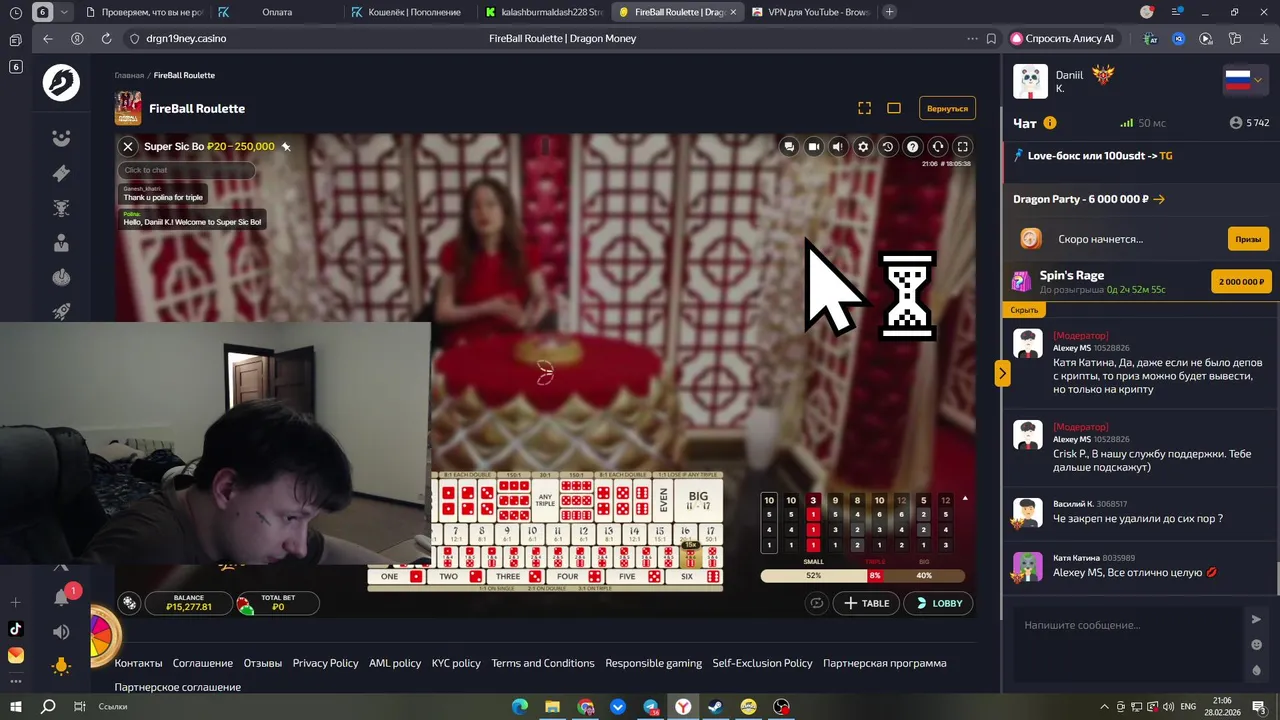Viewport: 1280px width, 720px height.
Task: Go to the LOBBY button
Action: pyautogui.click(x=939, y=603)
